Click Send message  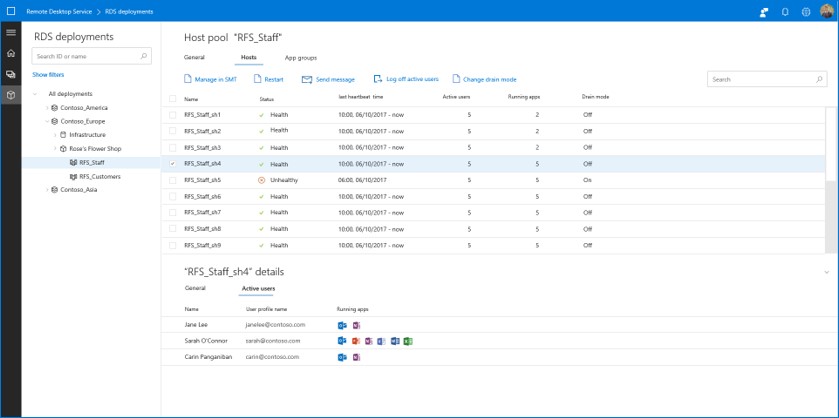(x=328, y=79)
